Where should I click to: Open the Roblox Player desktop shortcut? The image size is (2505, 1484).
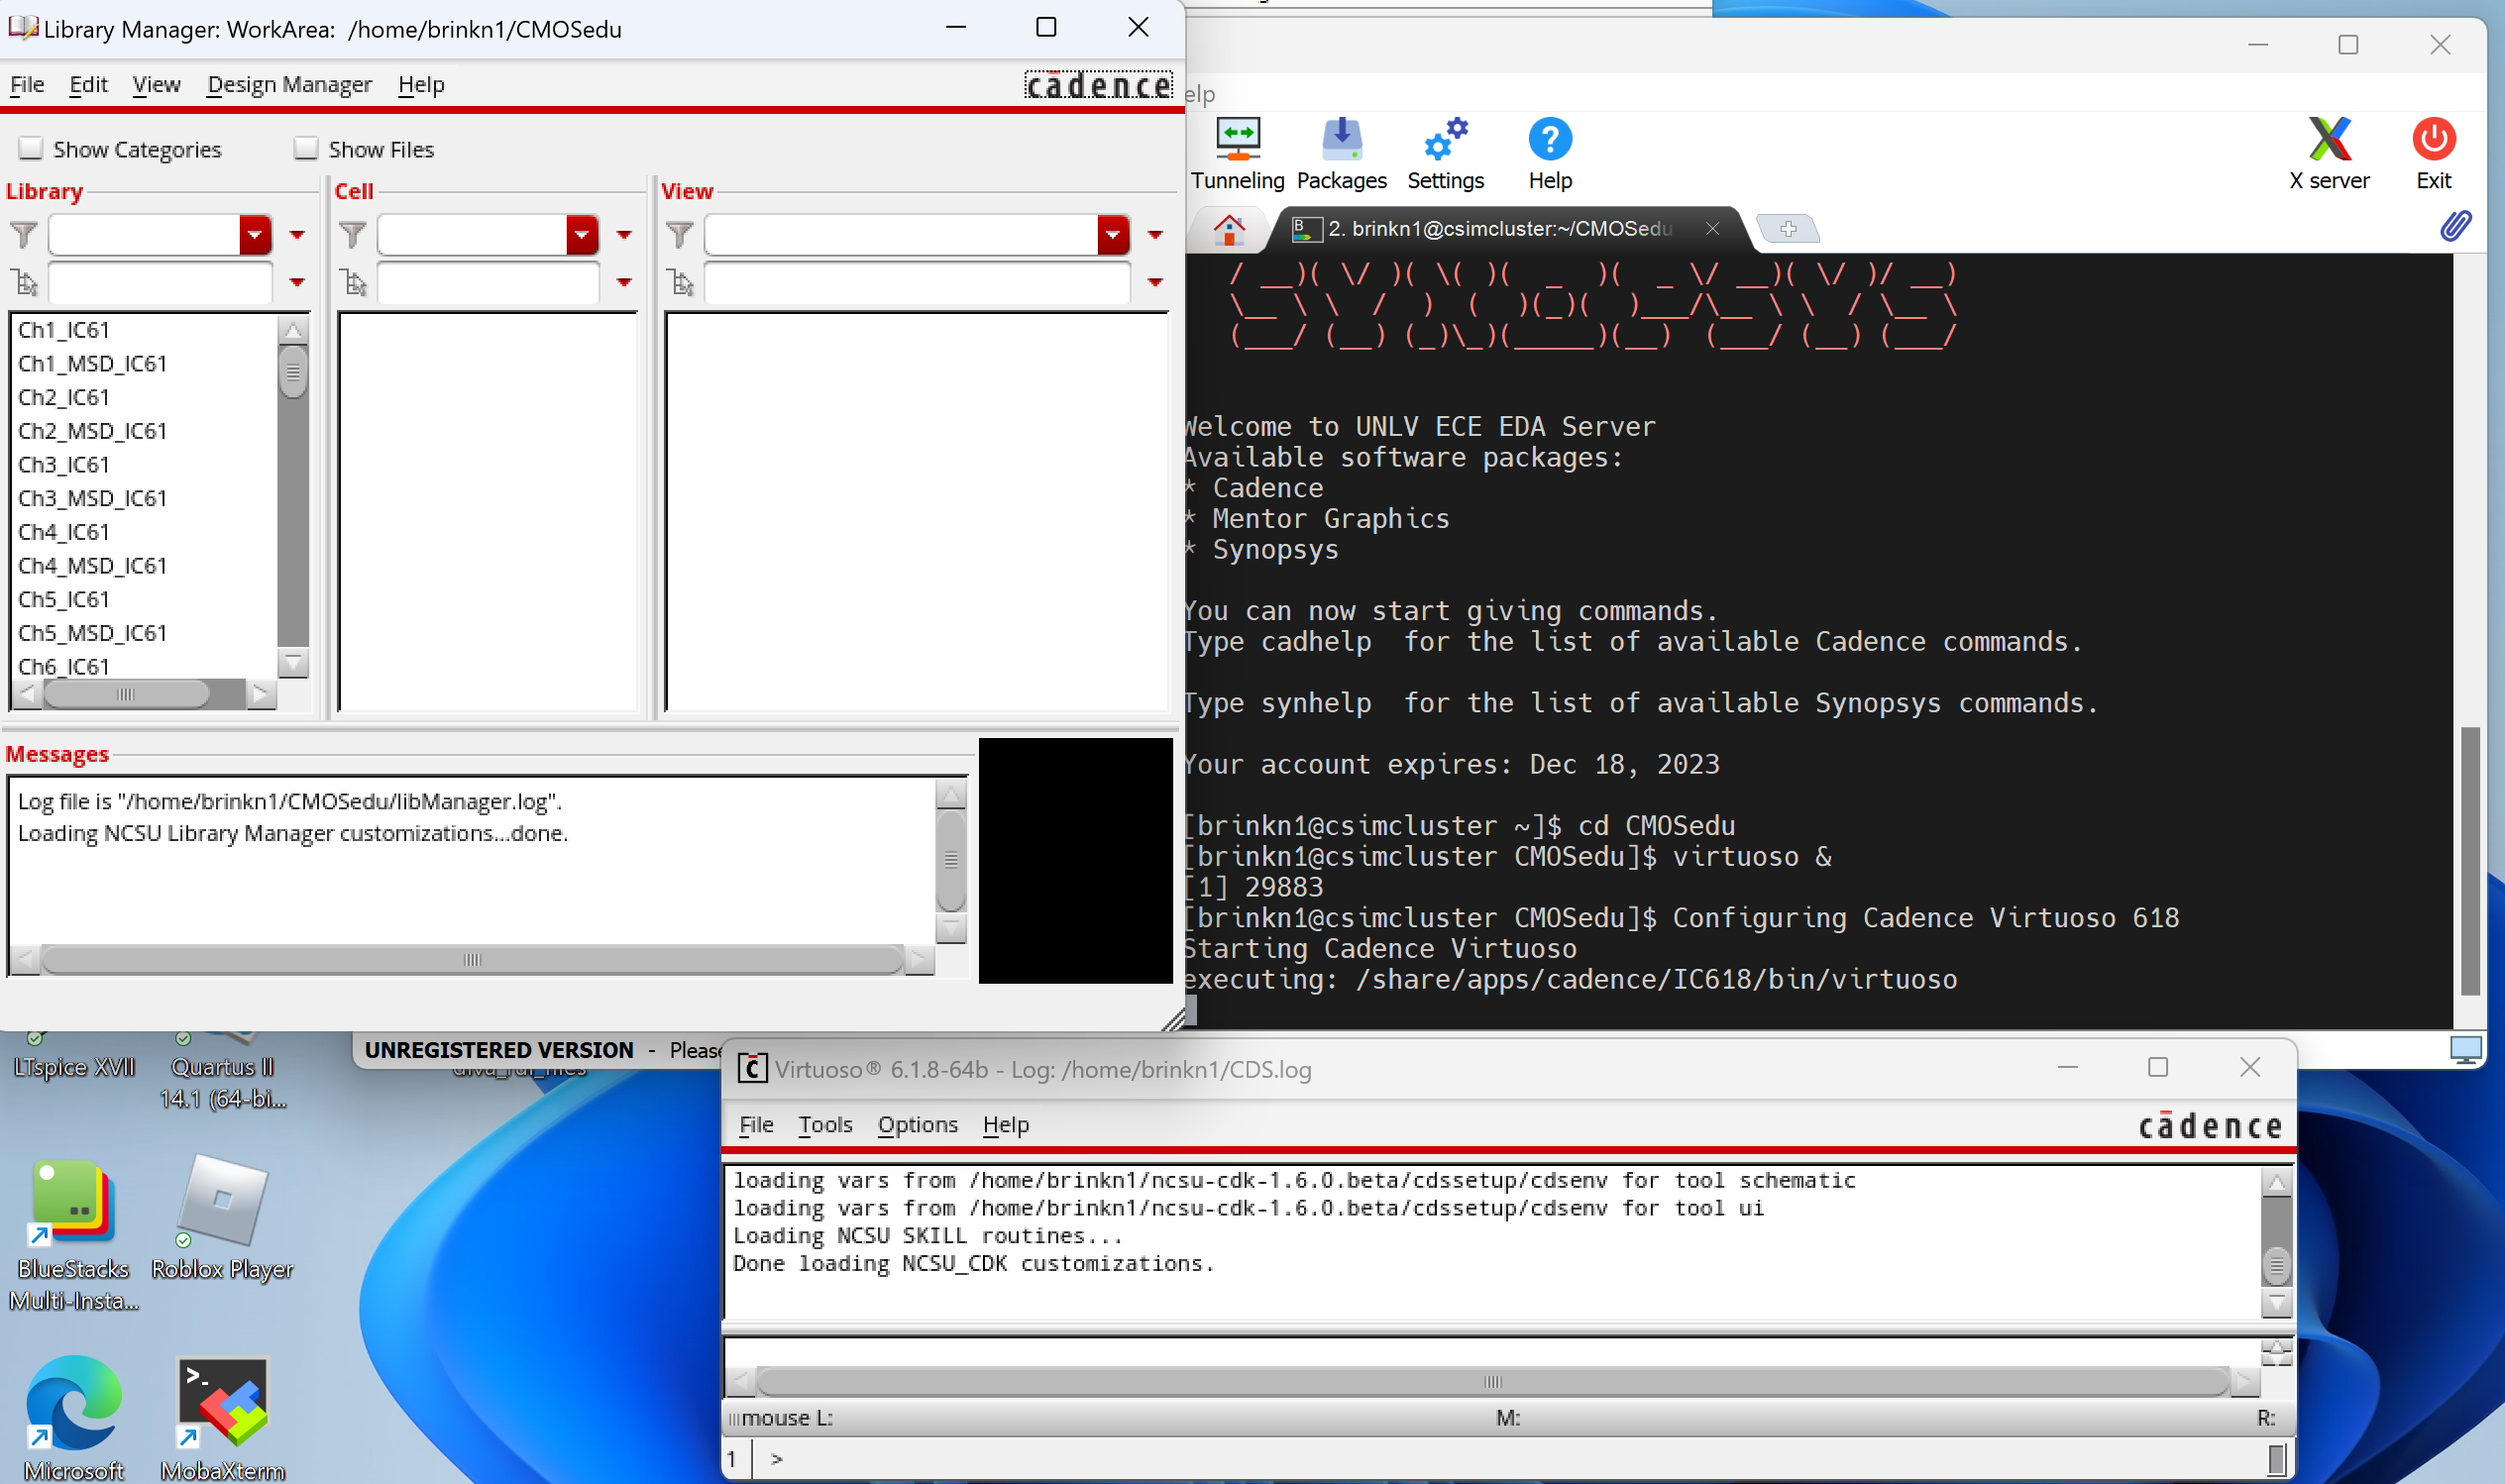click(x=222, y=1202)
